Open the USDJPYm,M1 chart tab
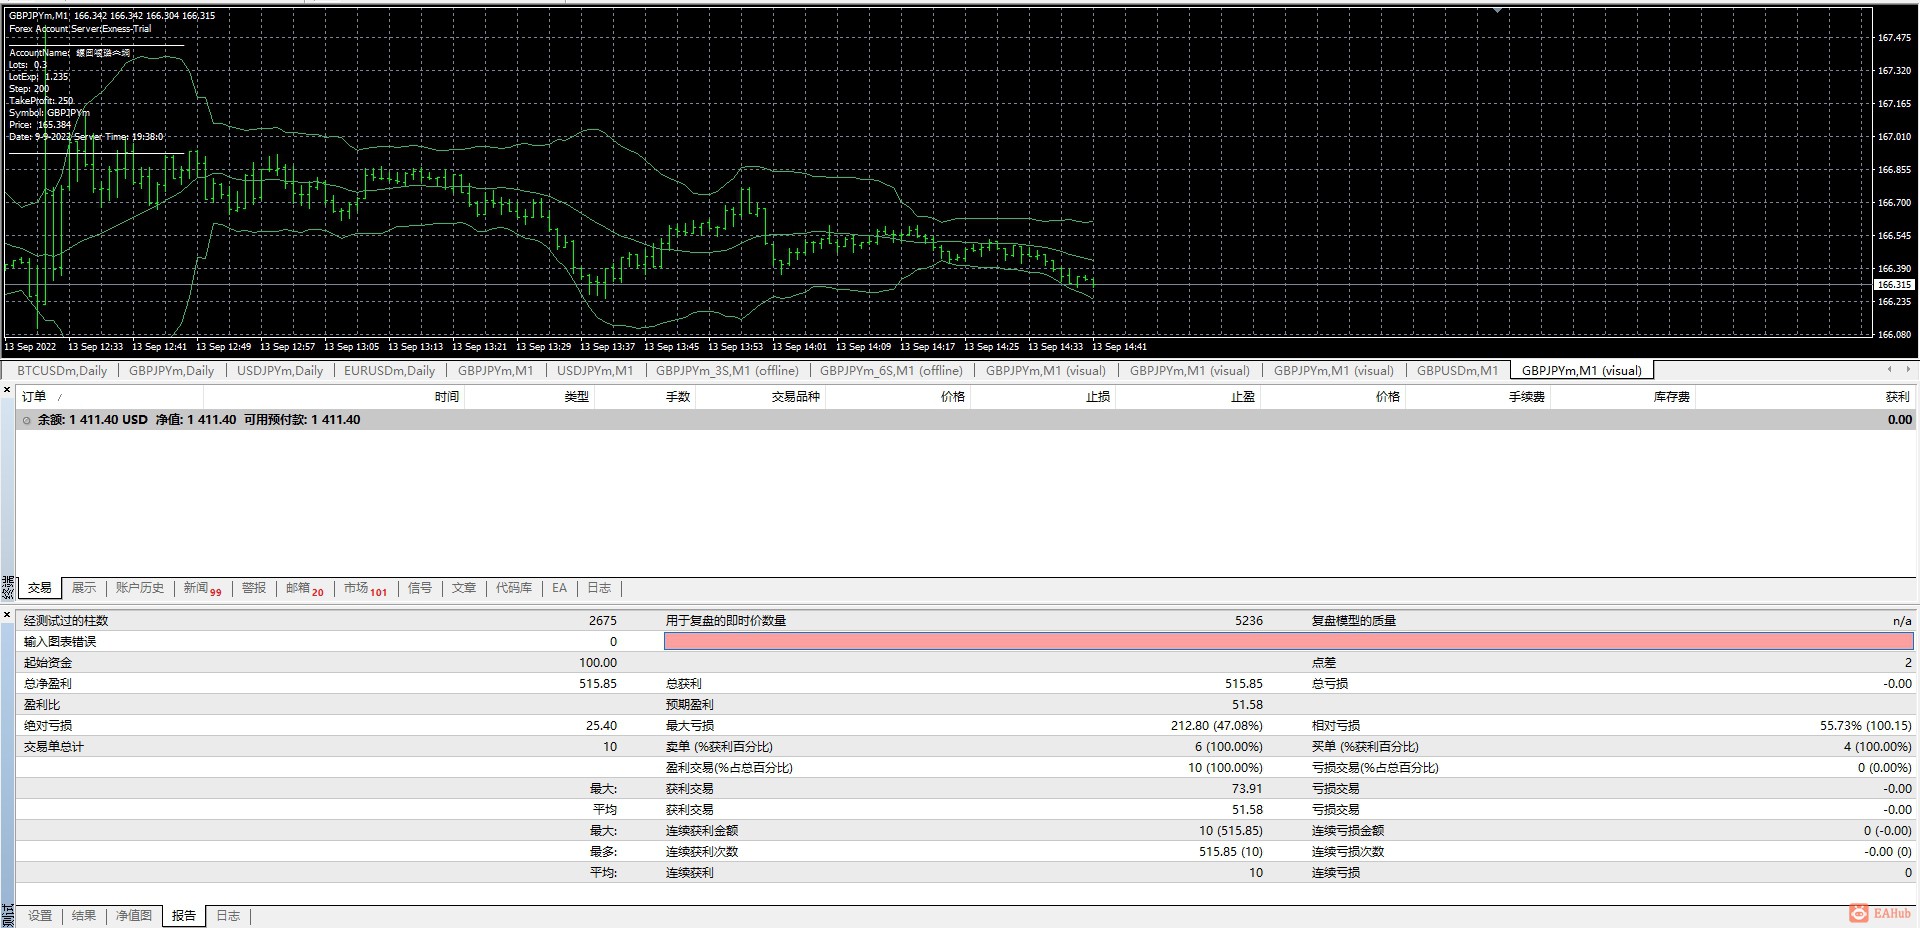Screen dimensions: 1920x928 point(595,370)
